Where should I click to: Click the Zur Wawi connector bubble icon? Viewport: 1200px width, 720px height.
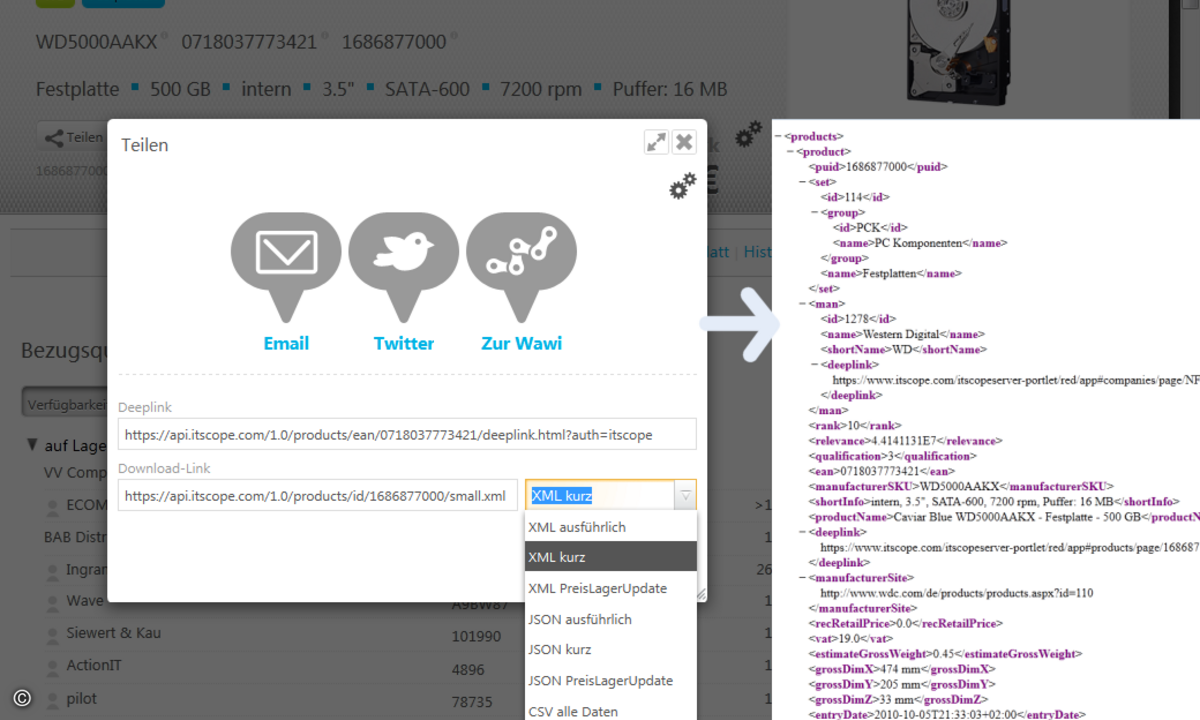tap(522, 265)
